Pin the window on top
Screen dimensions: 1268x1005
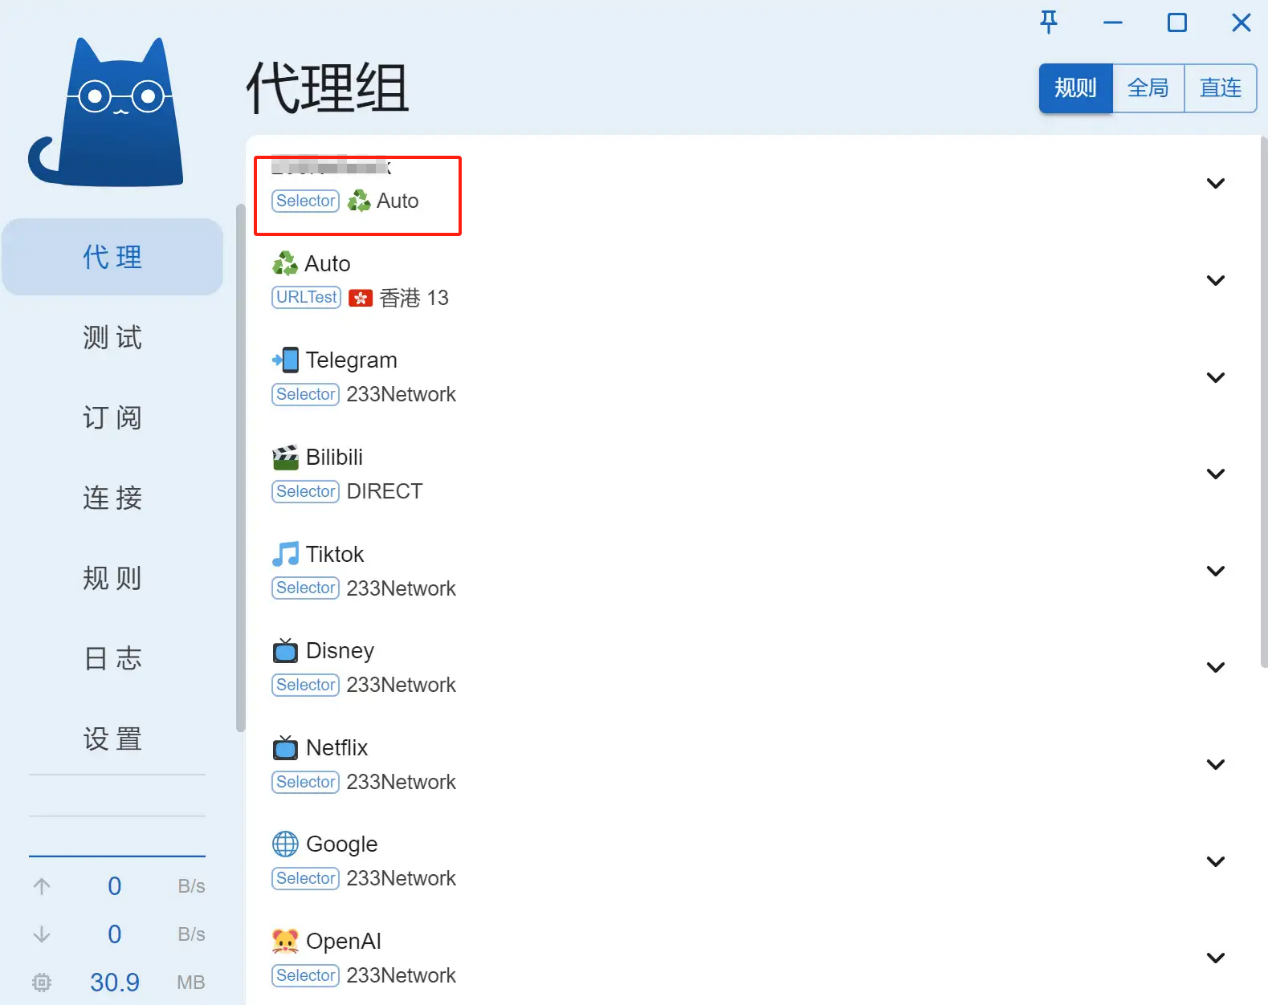point(1048,22)
